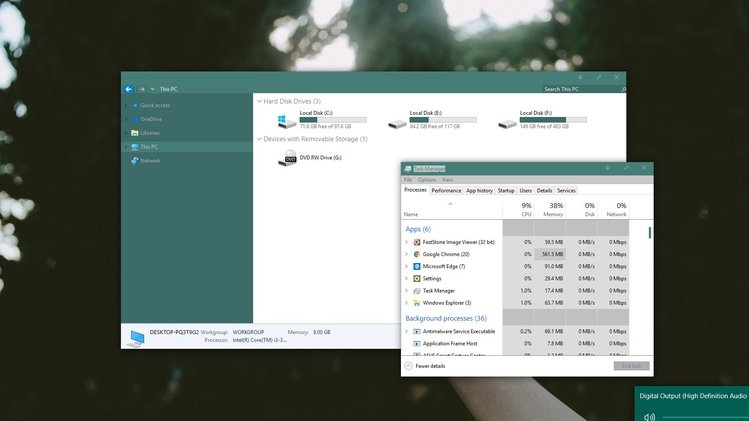
Task: Click the FastStone Image Viewer icon
Action: pyautogui.click(x=417, y=242)
